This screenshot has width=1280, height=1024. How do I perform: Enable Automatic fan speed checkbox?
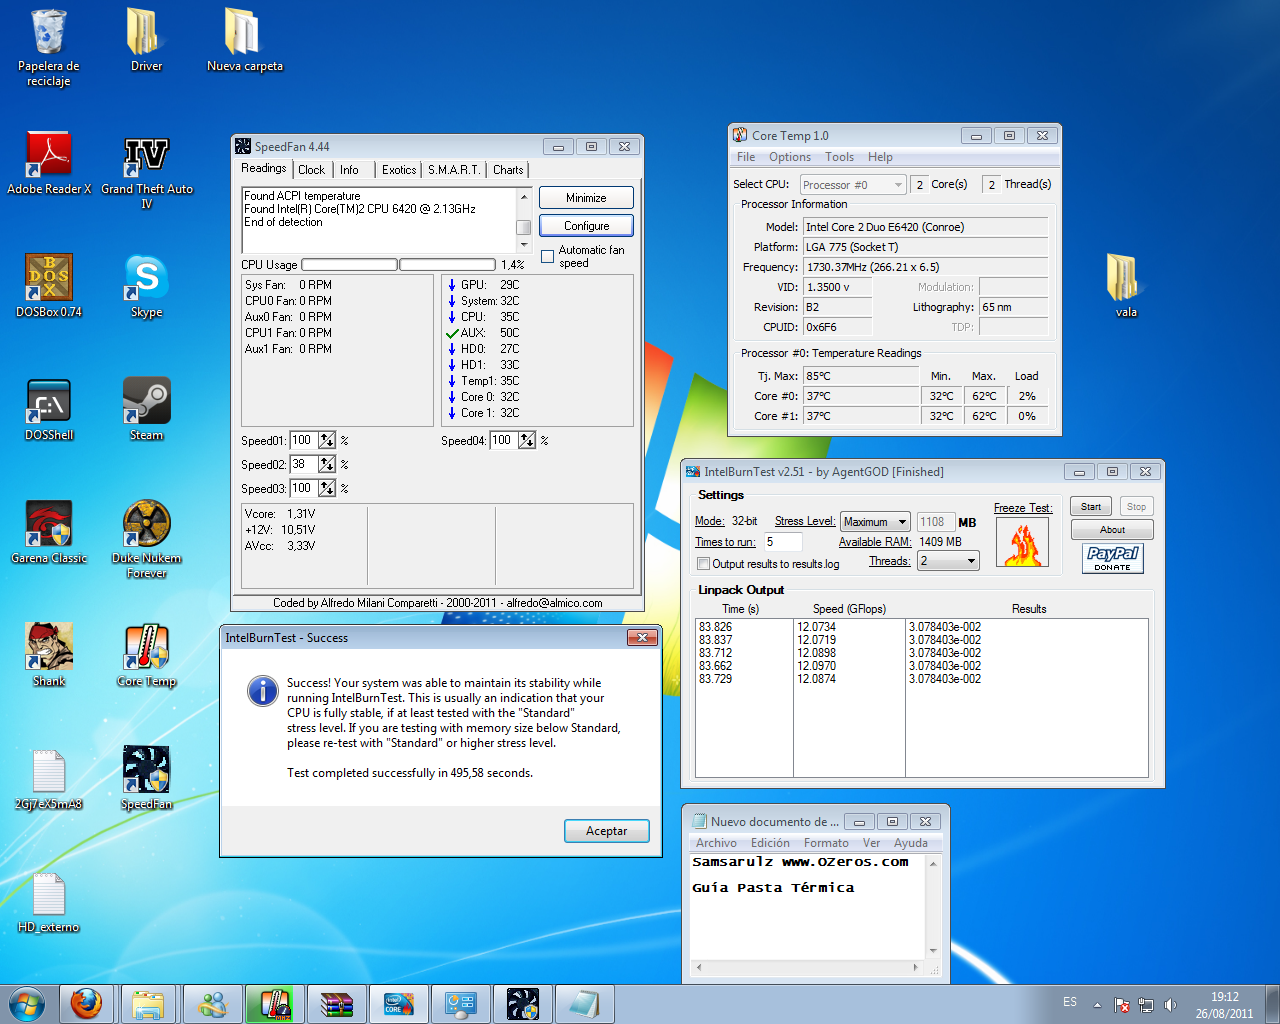point(548,257)
